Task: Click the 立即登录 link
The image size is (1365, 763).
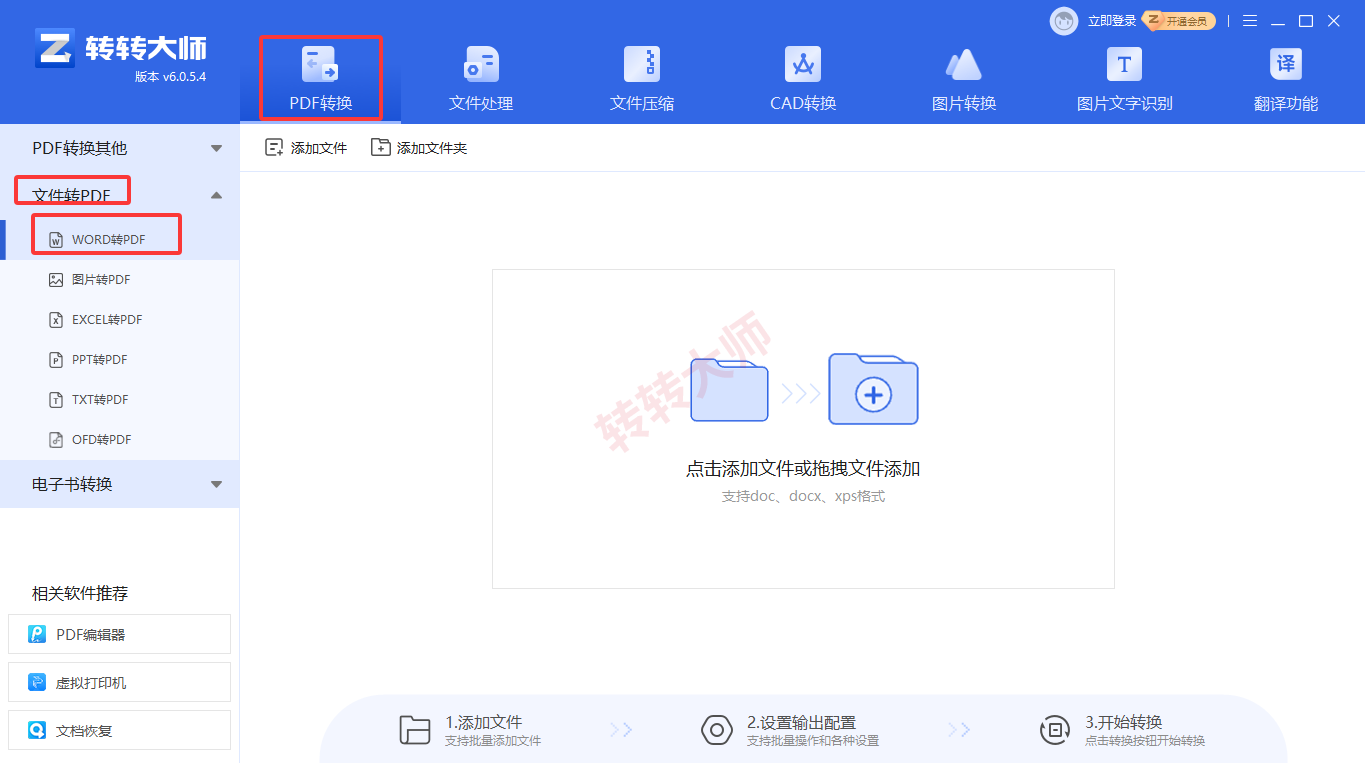Action: coord(1112,21)
